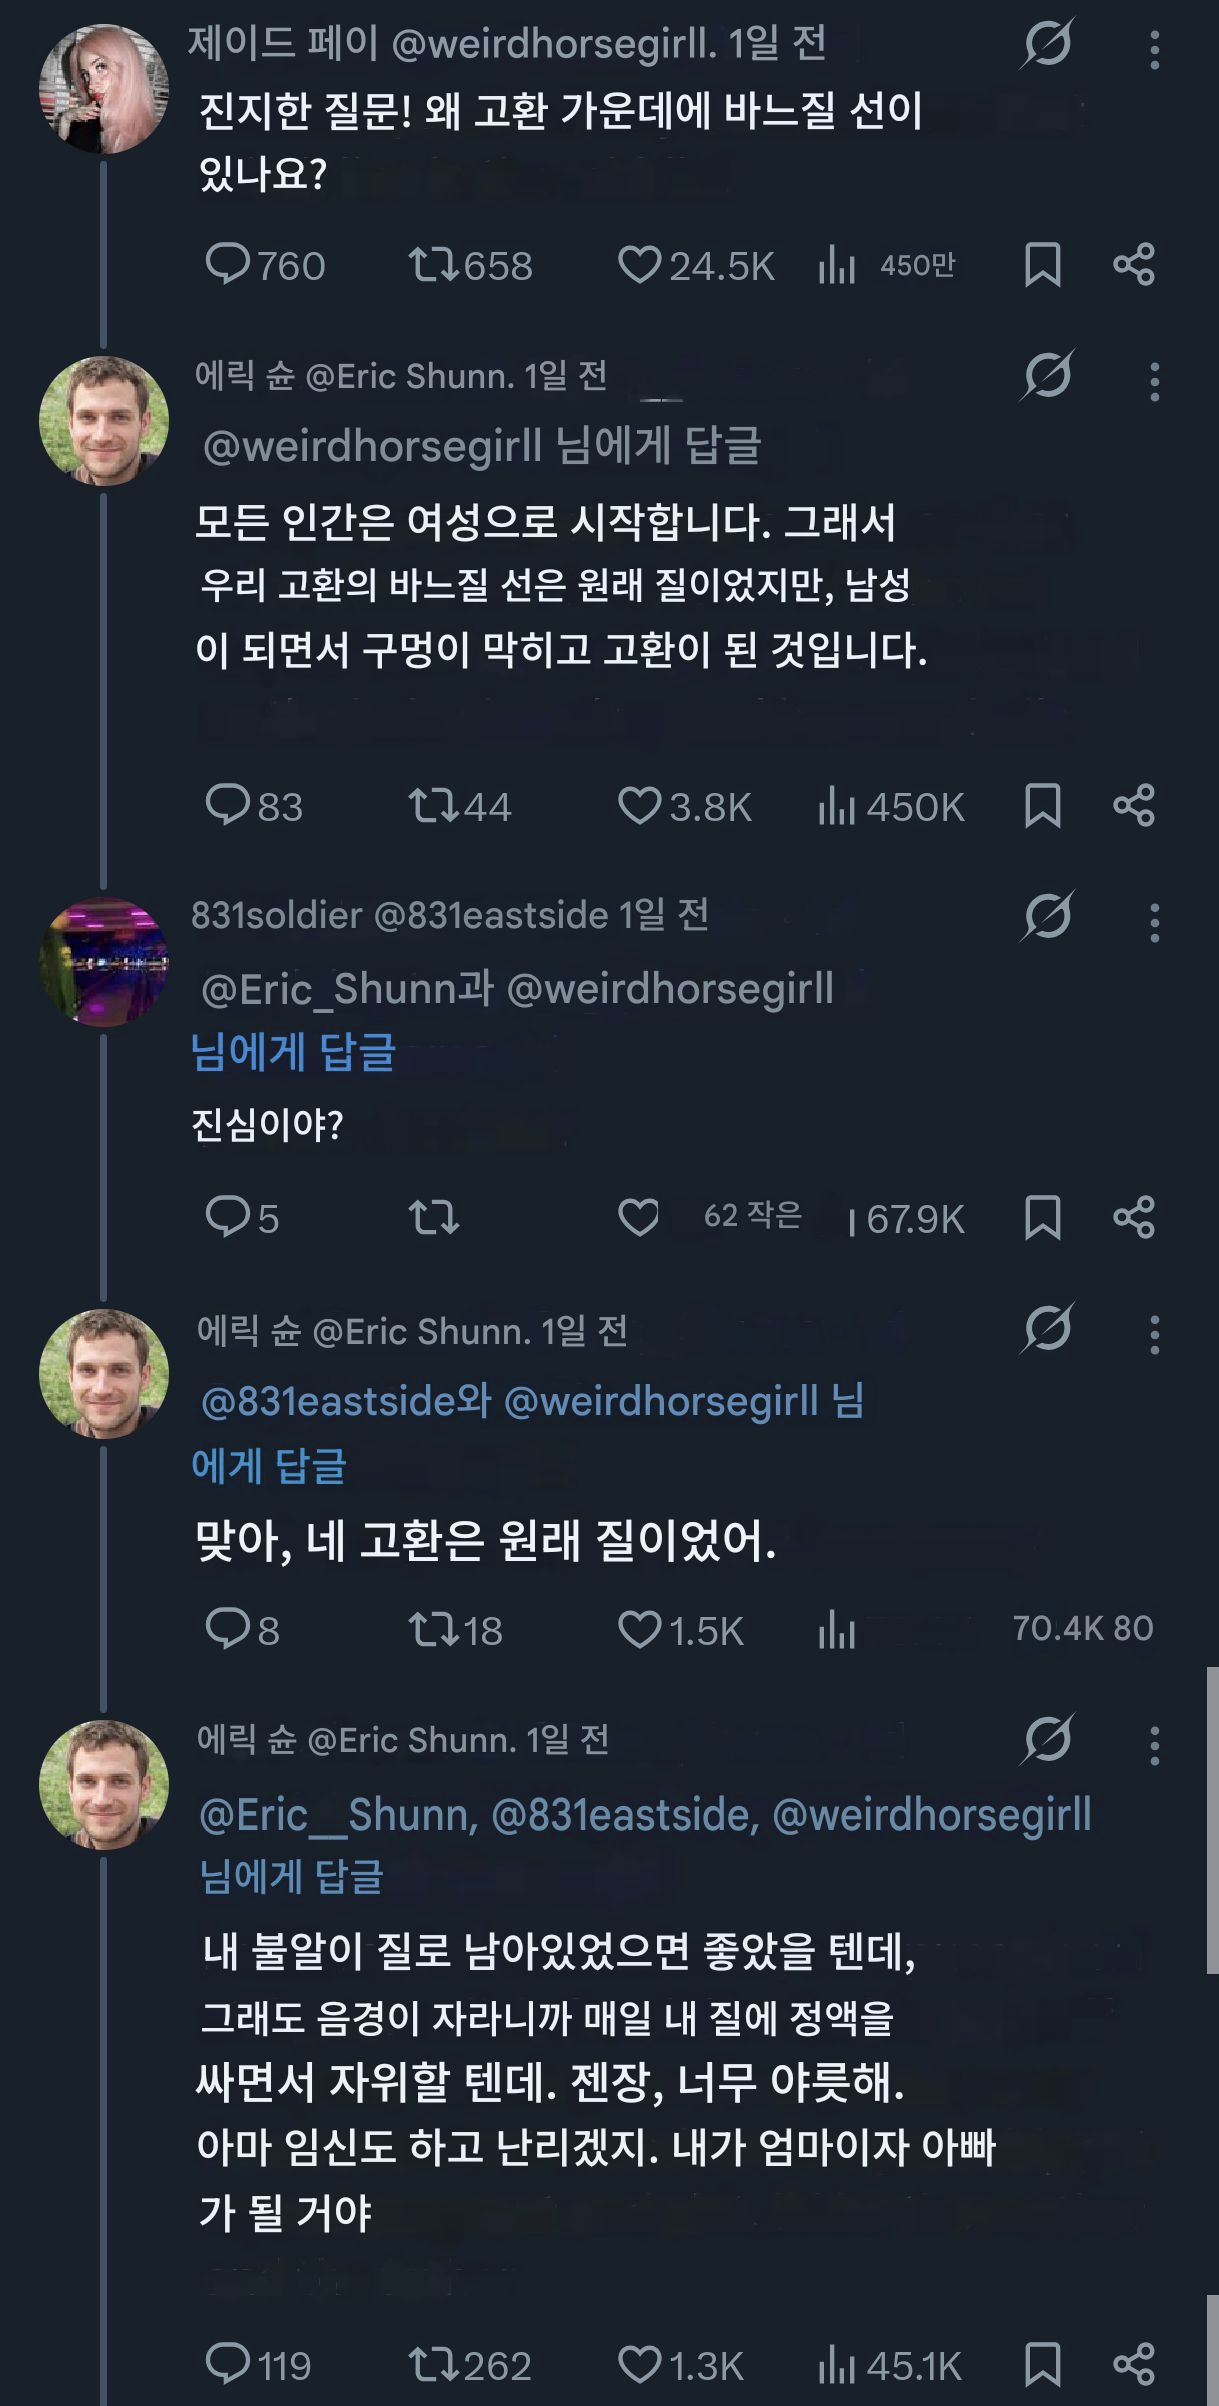
Task: Like the top post with 24.5K likes
Action: pos(640,265)
